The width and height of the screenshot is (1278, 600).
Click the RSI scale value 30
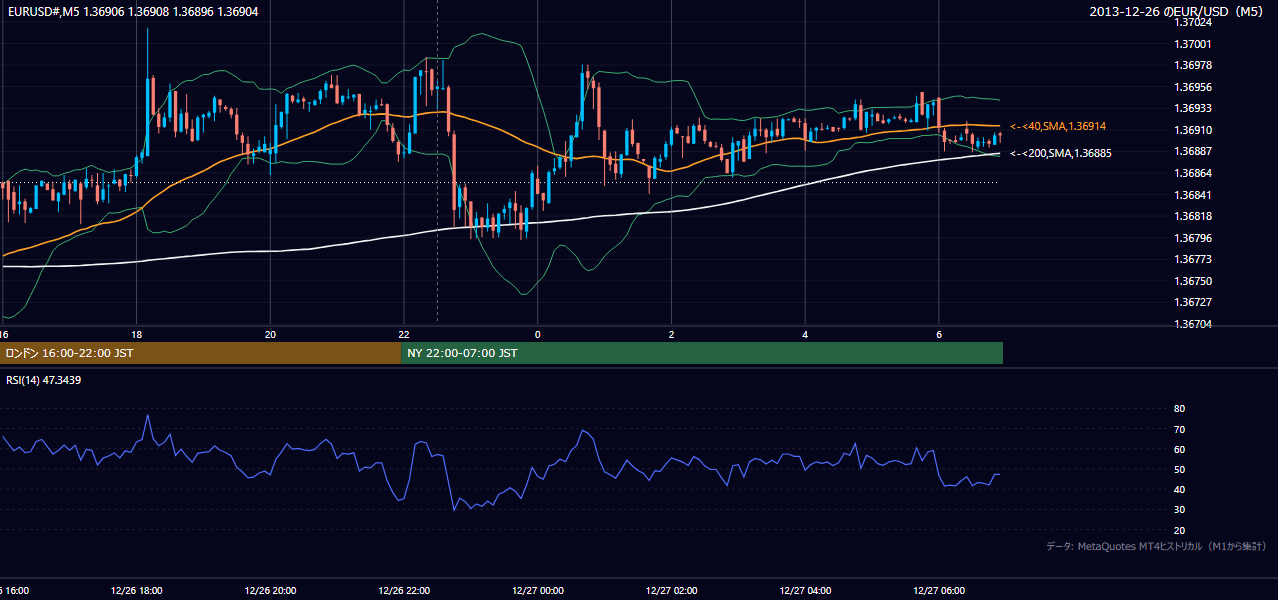(1180, 510)
